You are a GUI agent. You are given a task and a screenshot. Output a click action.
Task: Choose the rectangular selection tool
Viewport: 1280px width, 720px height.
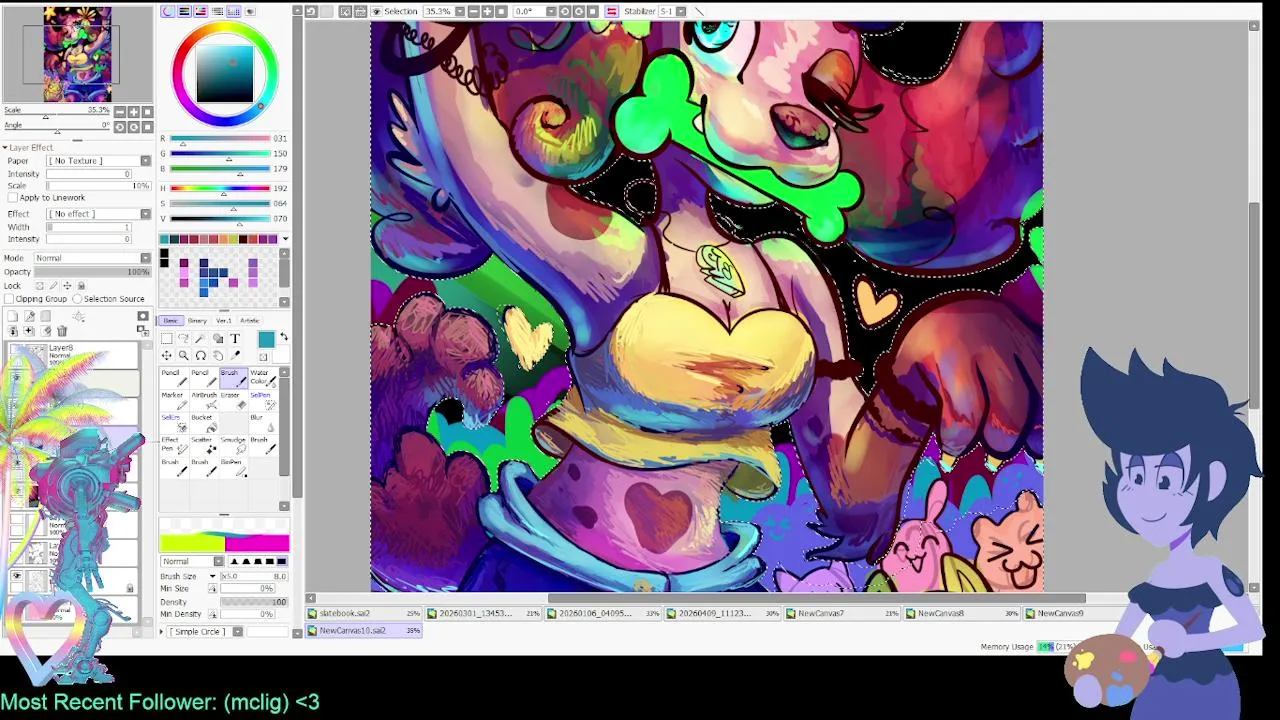point(167,338)
